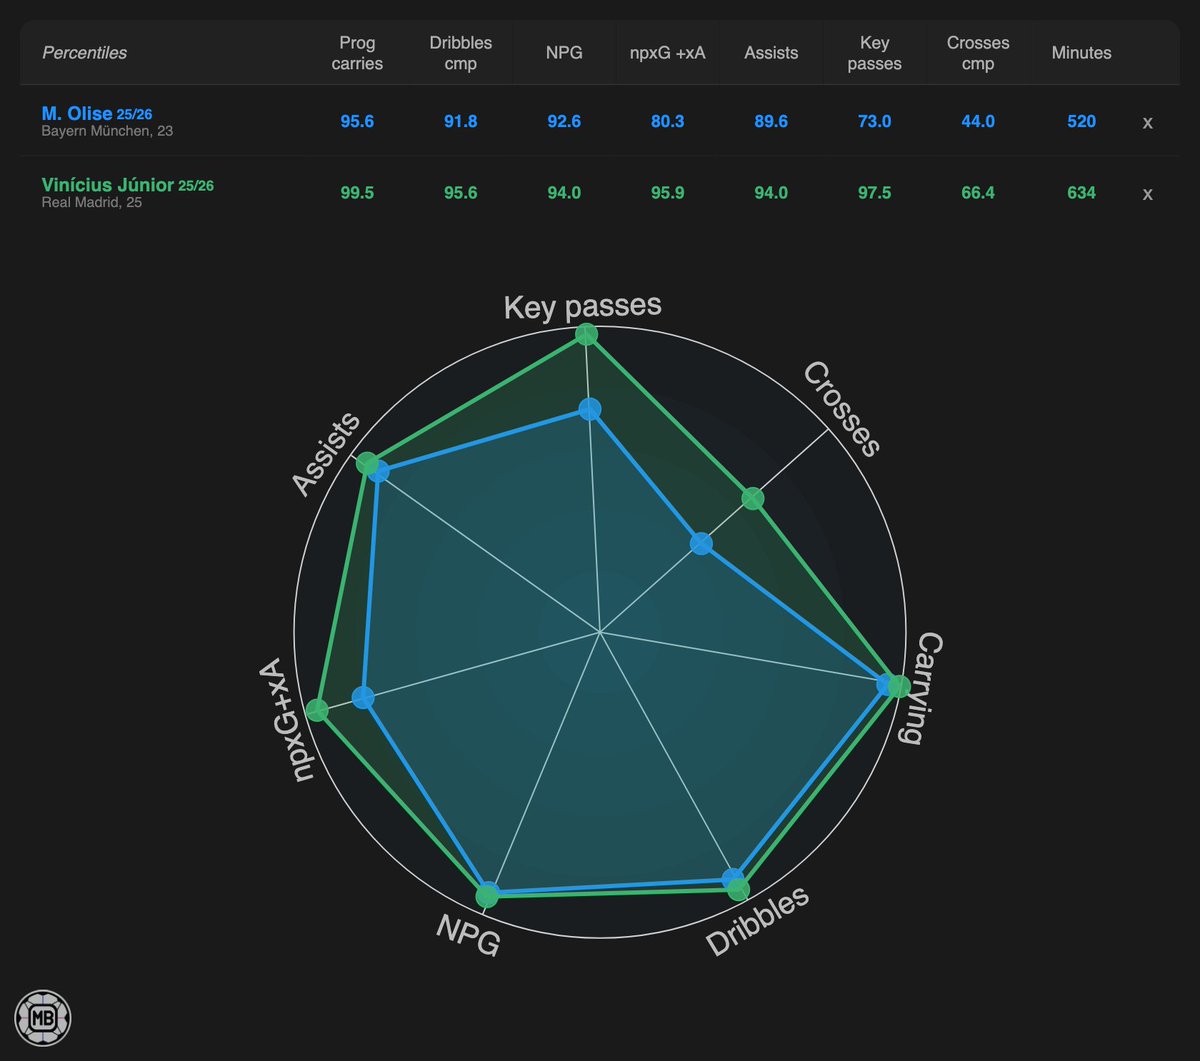
Task: Click the Percentiles header label
Action: point(84,53)
